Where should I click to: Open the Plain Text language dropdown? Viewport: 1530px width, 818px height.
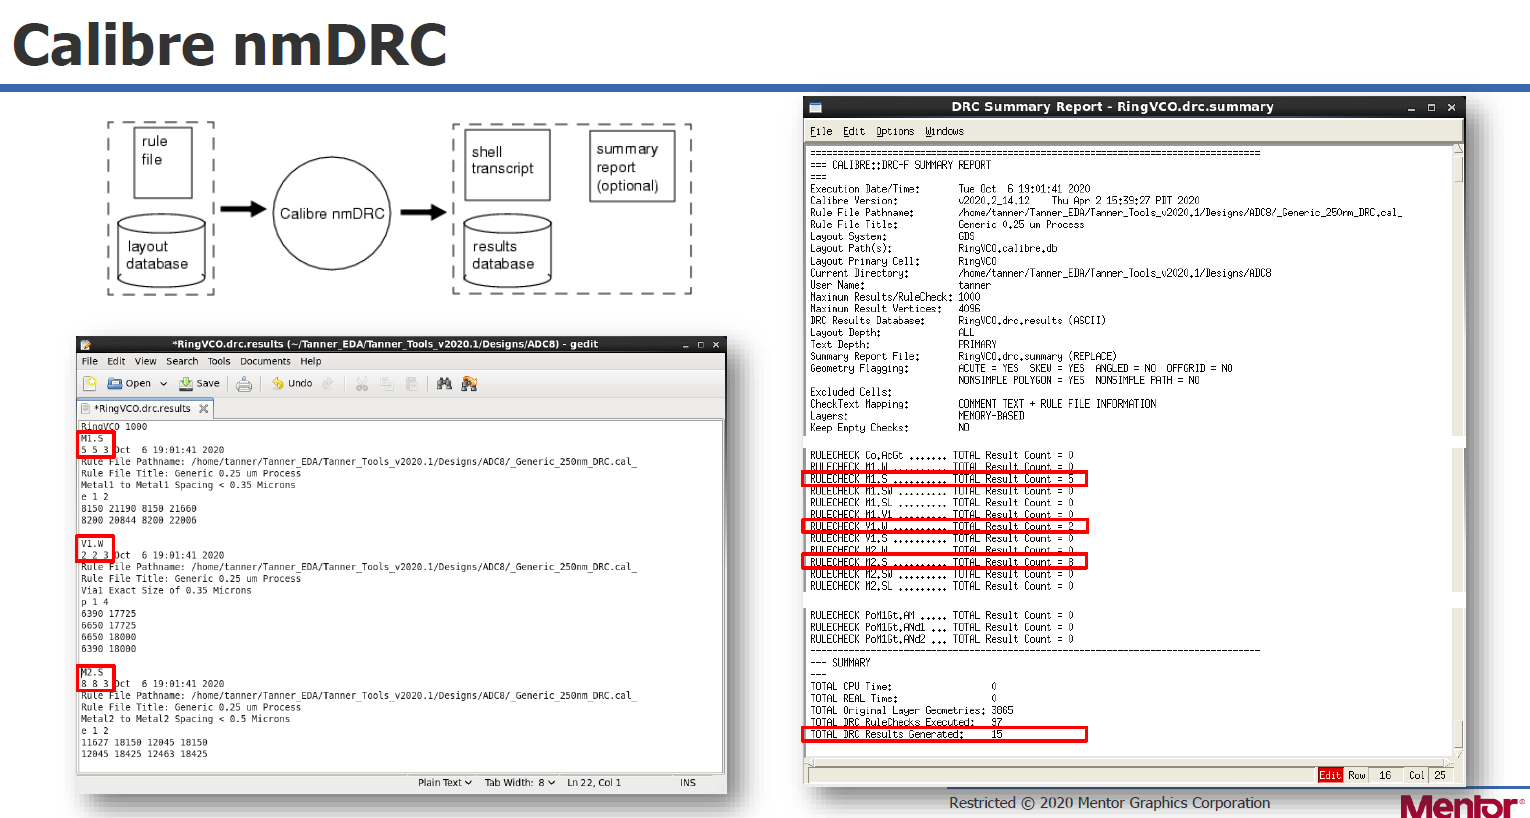pyautogui.click(x=445, y=782)
